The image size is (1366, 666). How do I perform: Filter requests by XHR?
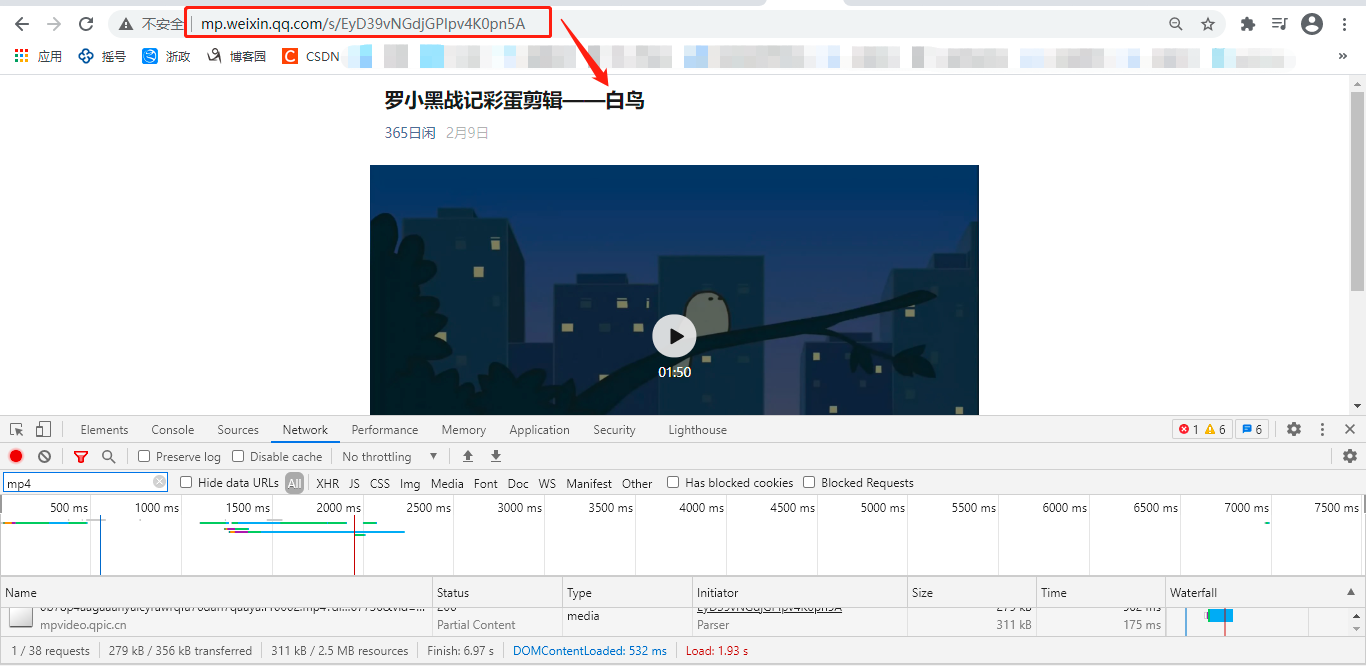327,483
